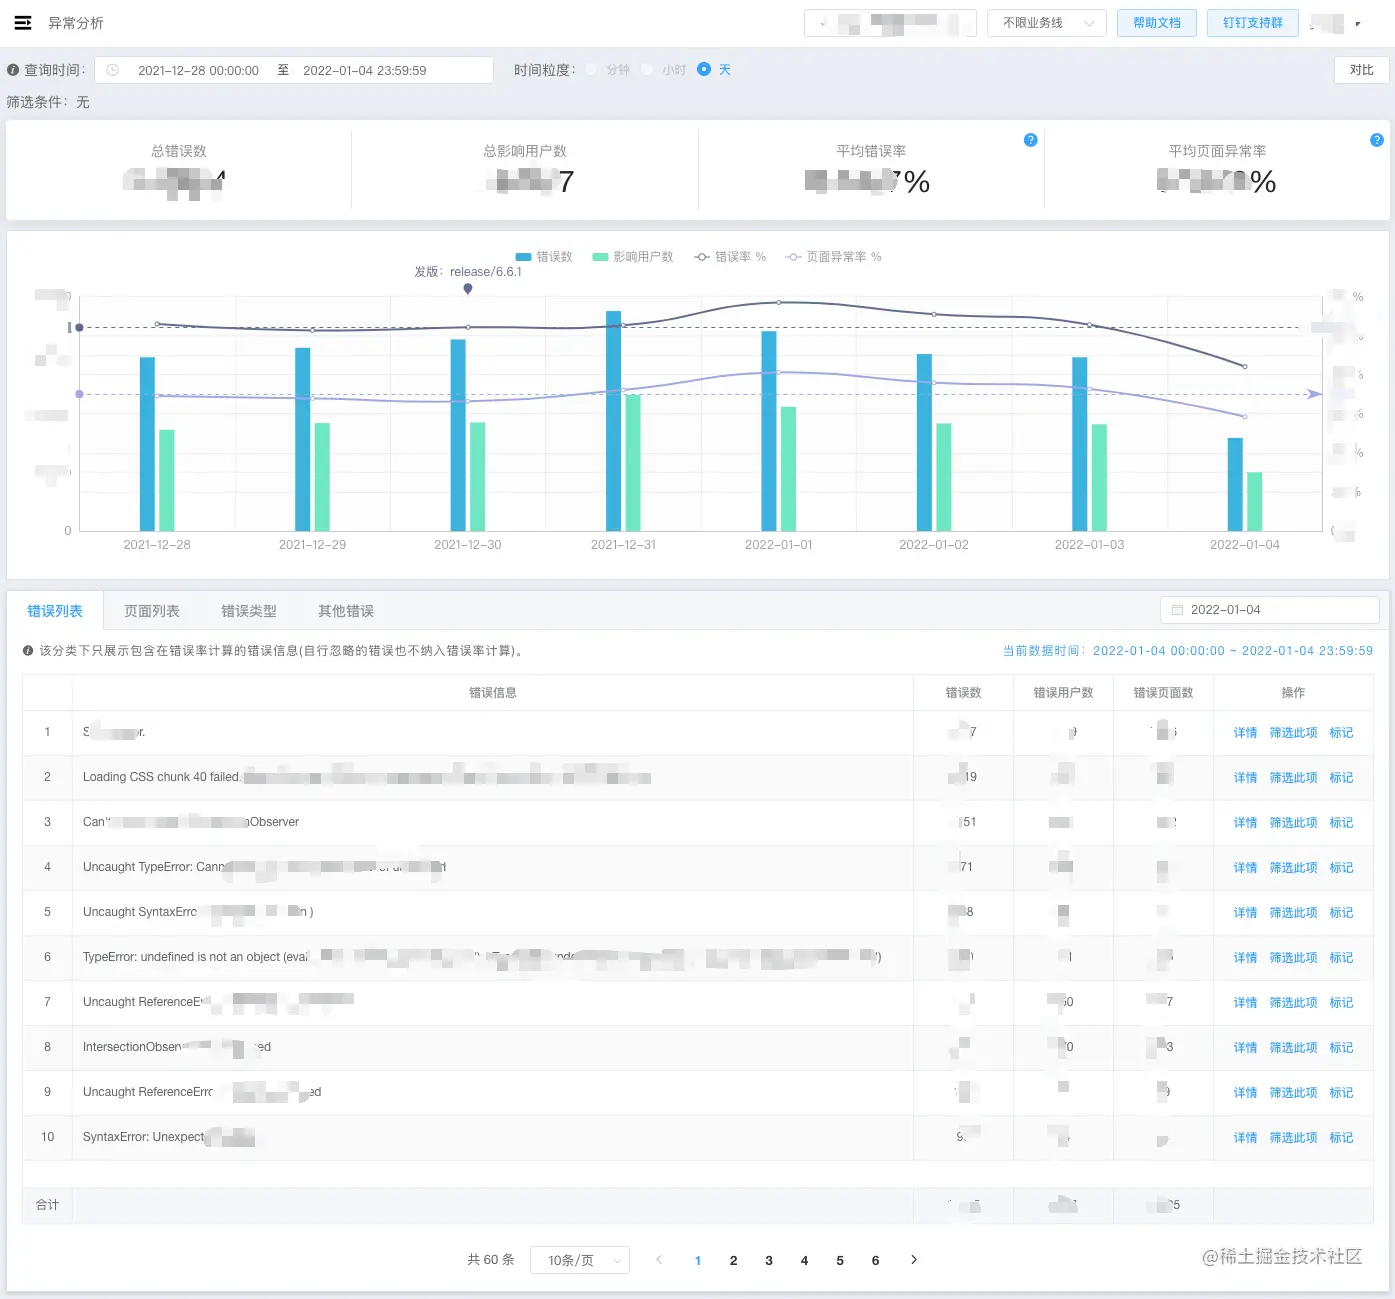Viewport: 1395px width, 1299px height.
Task: Open 详情 for the Loading CSS chunk row
Action: (1245, 778)
